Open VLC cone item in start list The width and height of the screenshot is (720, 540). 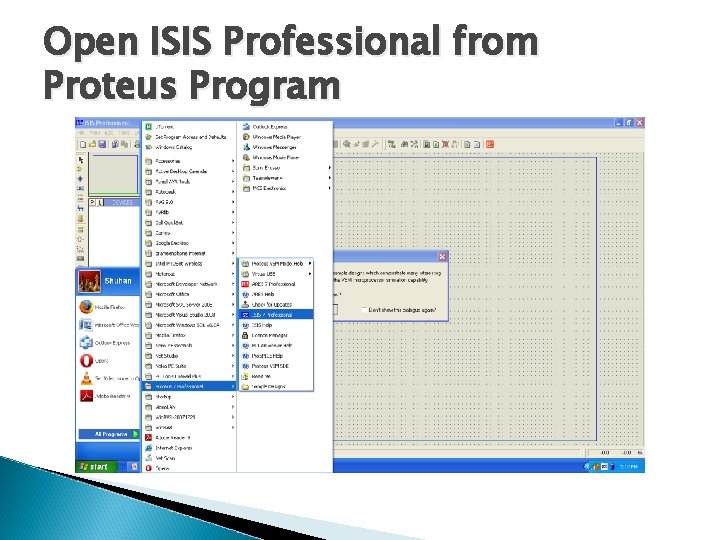[108, 379]
